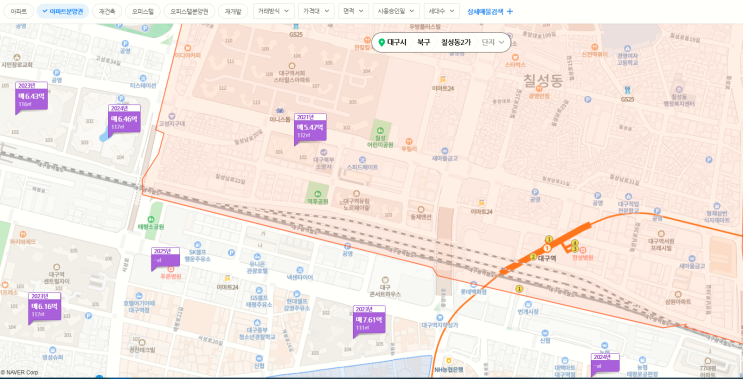This screenshot has width=743, height=379.
Task: Open the 가격대 price range dropdown
Action: point(316,11)
